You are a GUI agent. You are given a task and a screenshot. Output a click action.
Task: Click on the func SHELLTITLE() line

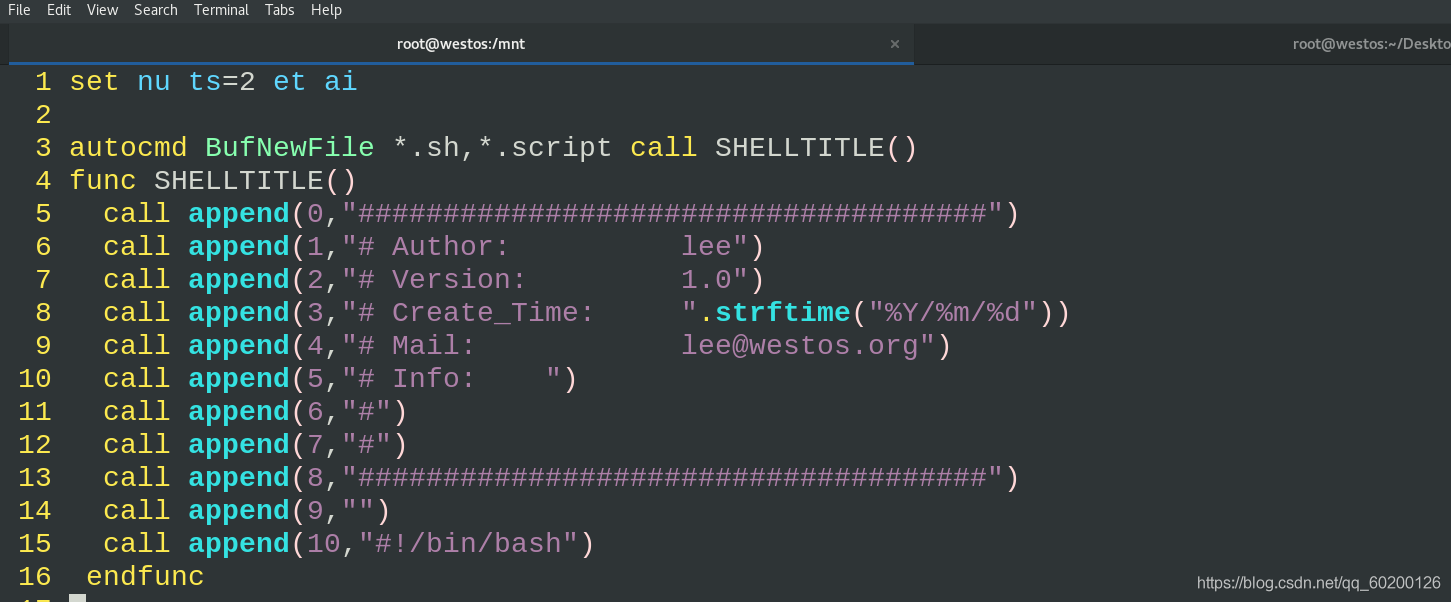click(212, 181)
